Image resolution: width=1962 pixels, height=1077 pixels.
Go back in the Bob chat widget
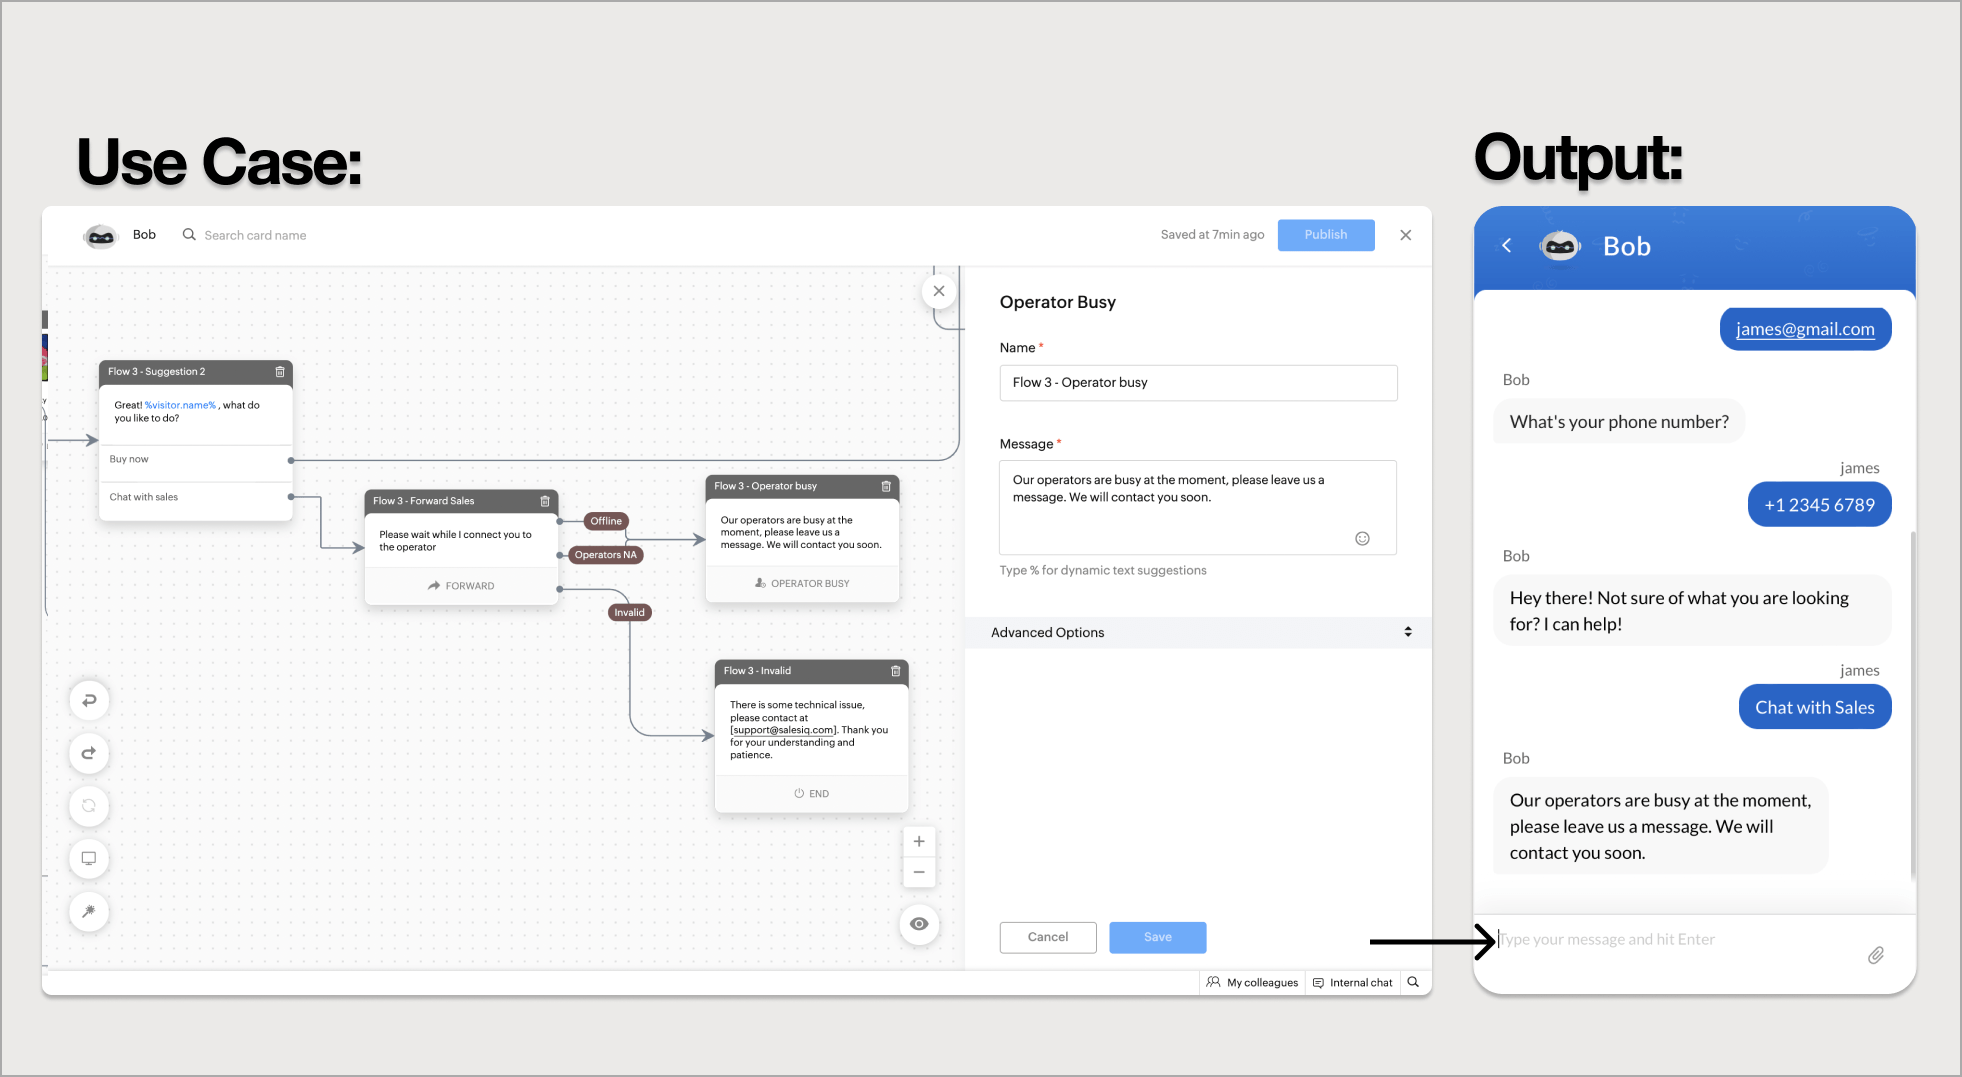pyautogui.click(x=1506, y=246)
